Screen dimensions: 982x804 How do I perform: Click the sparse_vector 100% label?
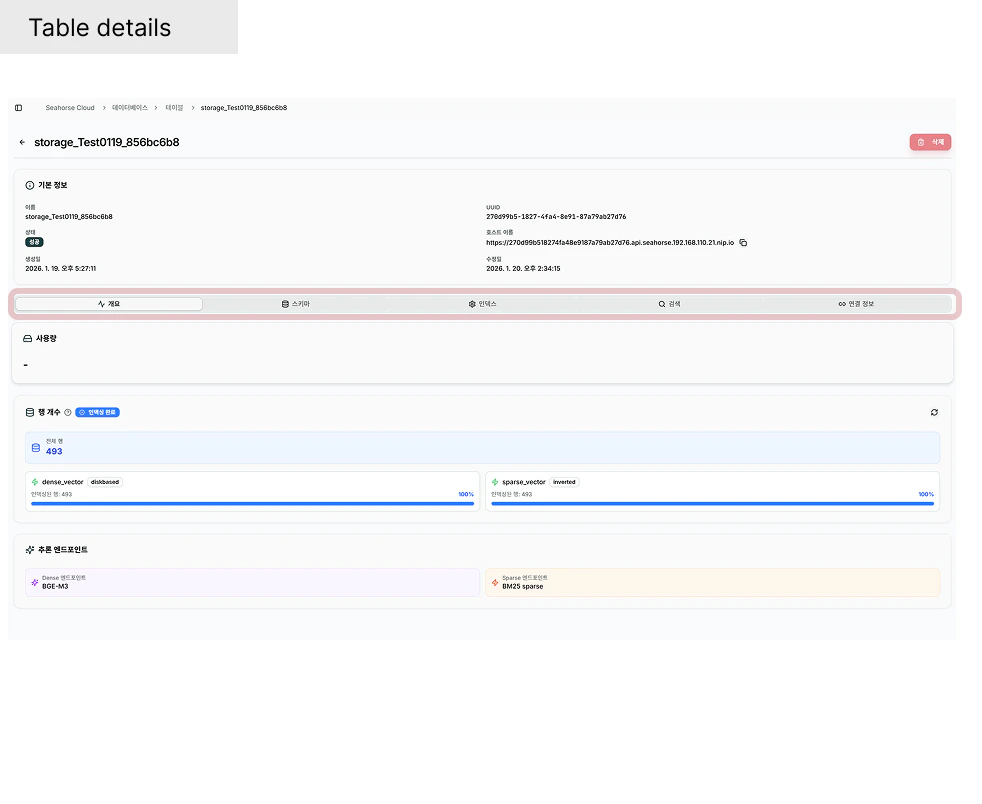pos(926,494)
